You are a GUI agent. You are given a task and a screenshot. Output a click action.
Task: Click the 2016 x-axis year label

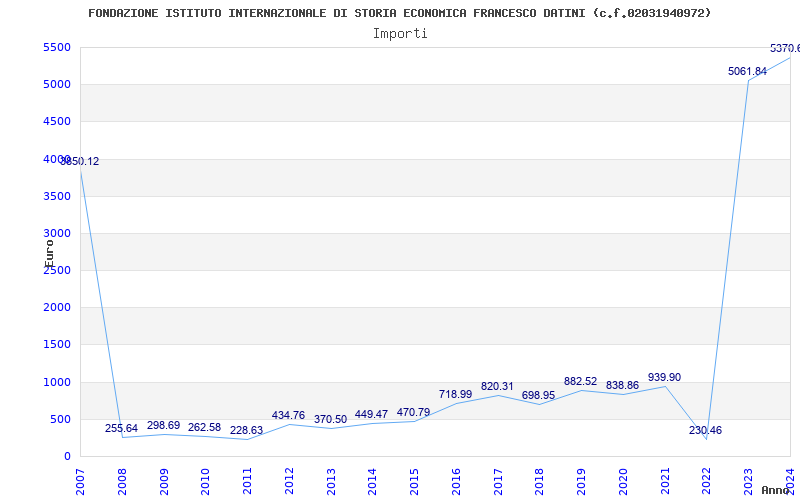click(x=456, y=482)
